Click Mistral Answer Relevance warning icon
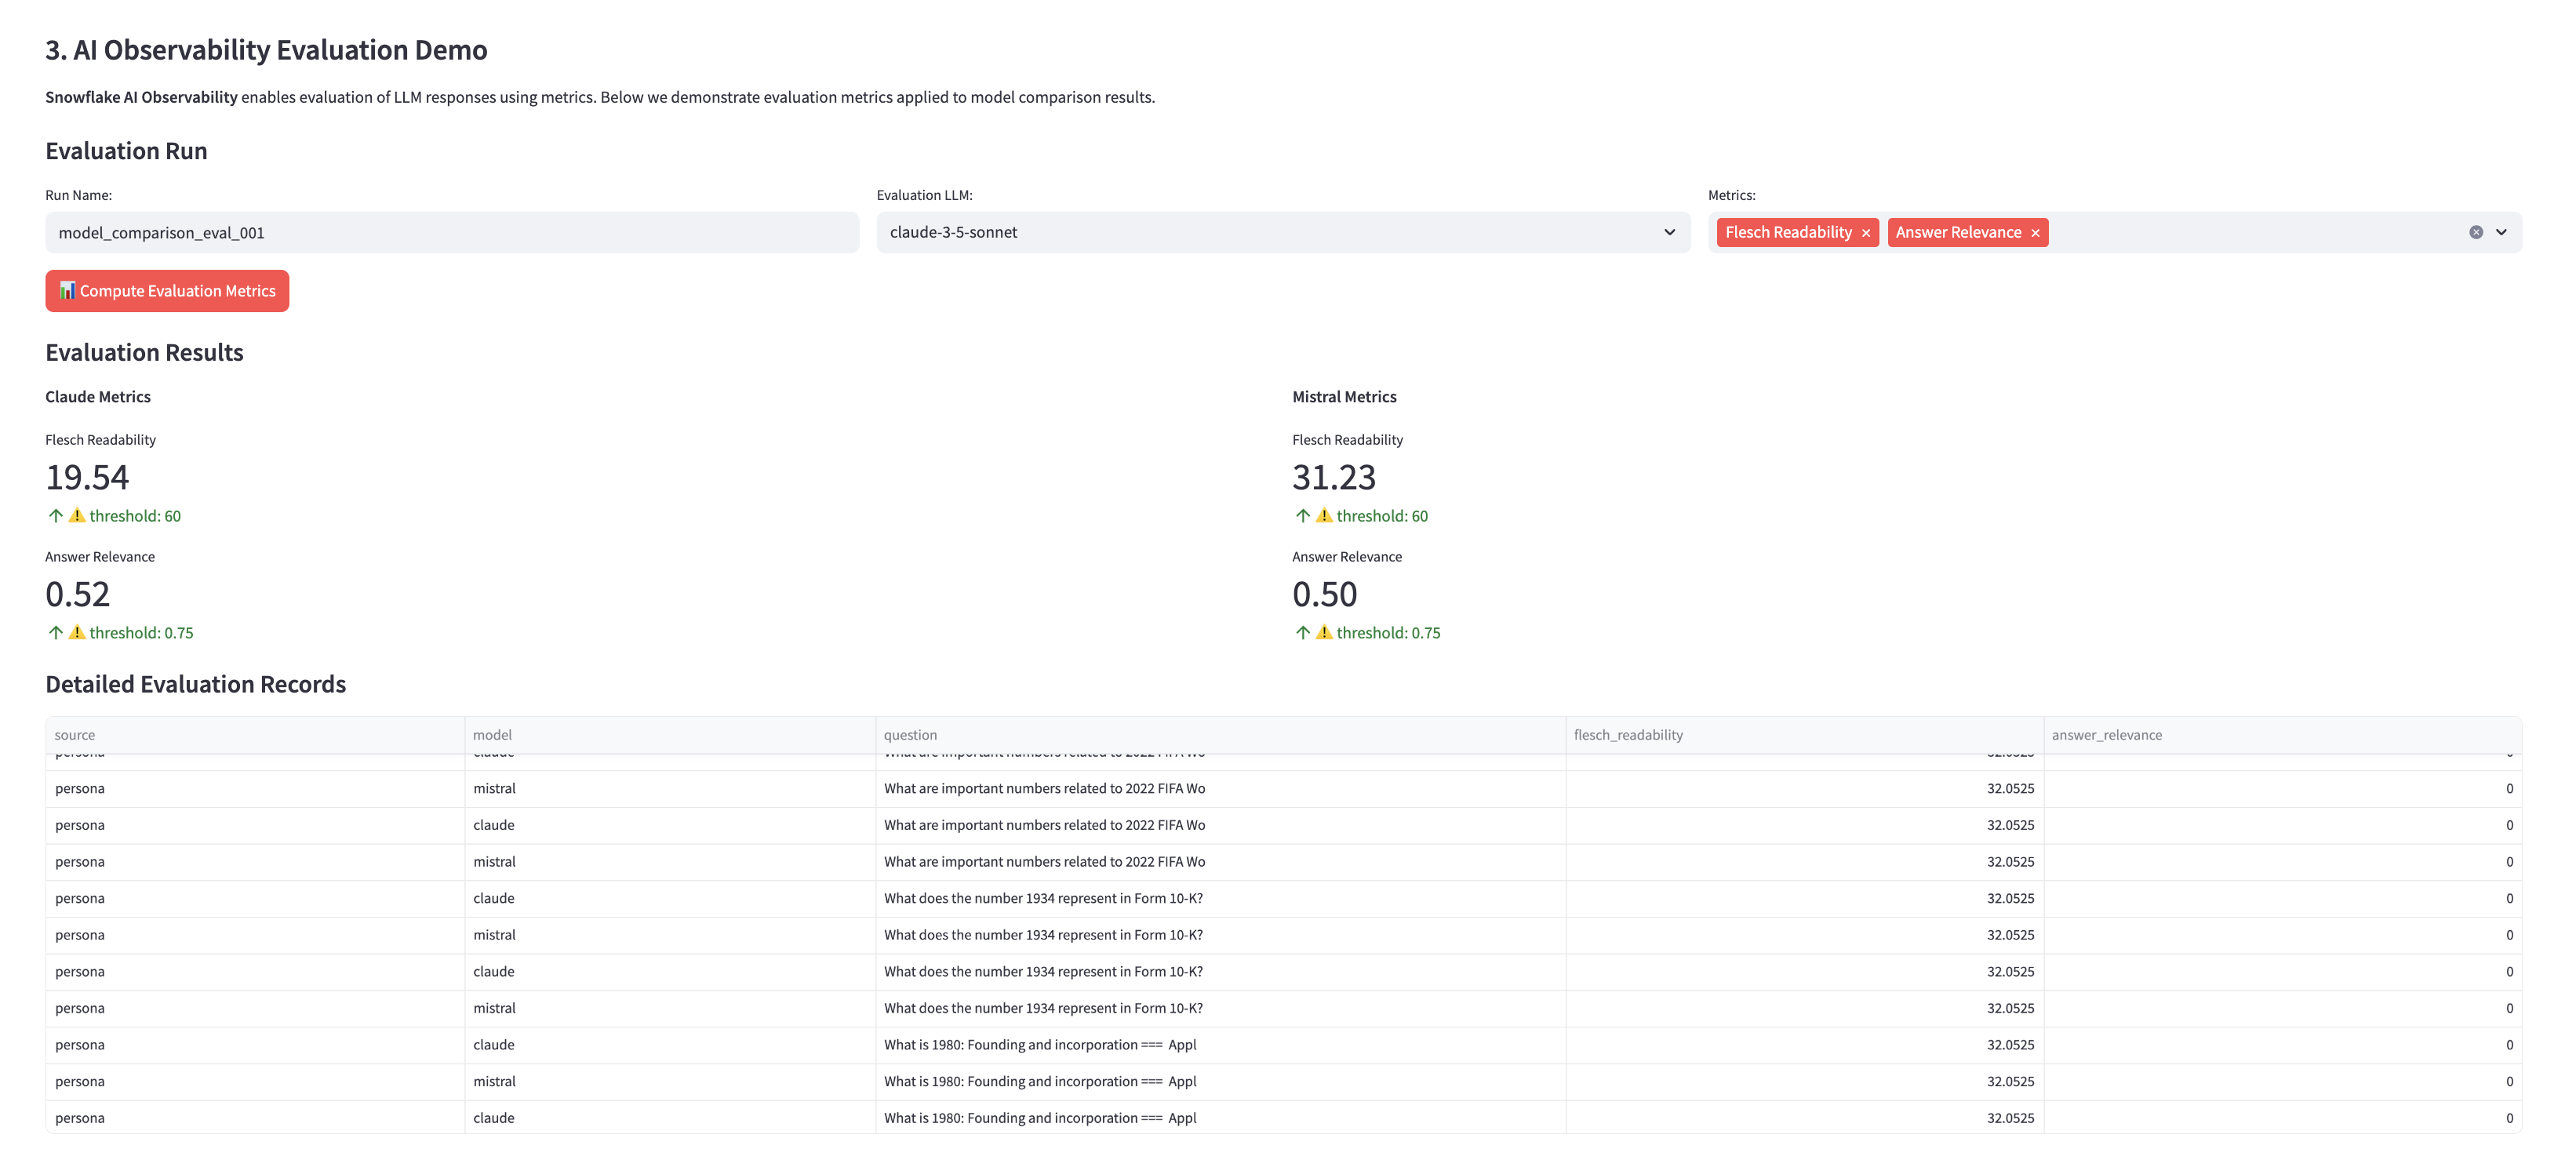The image size is (2576, 1149). [1323, 633]
